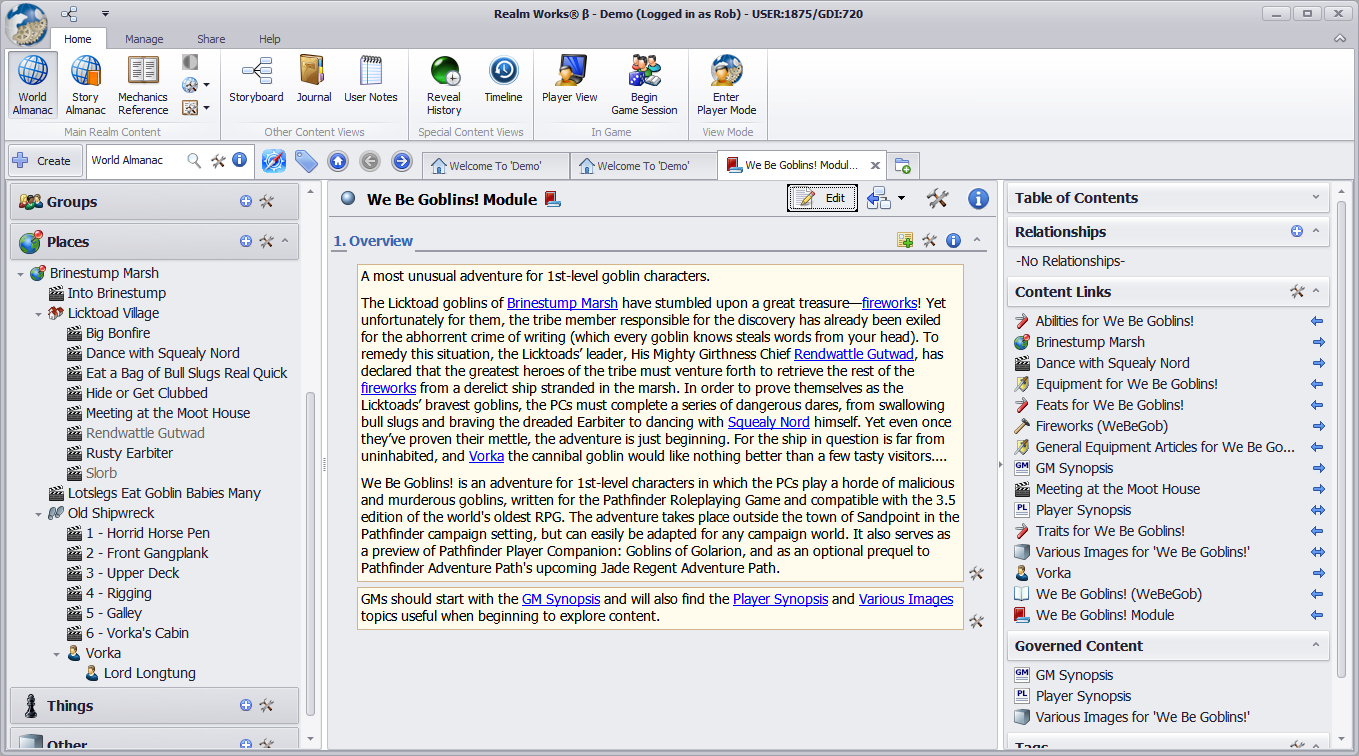Collapse the Content Links panel
Image resolution: width=1359 pixels, height=756 pixels.
1316,291
